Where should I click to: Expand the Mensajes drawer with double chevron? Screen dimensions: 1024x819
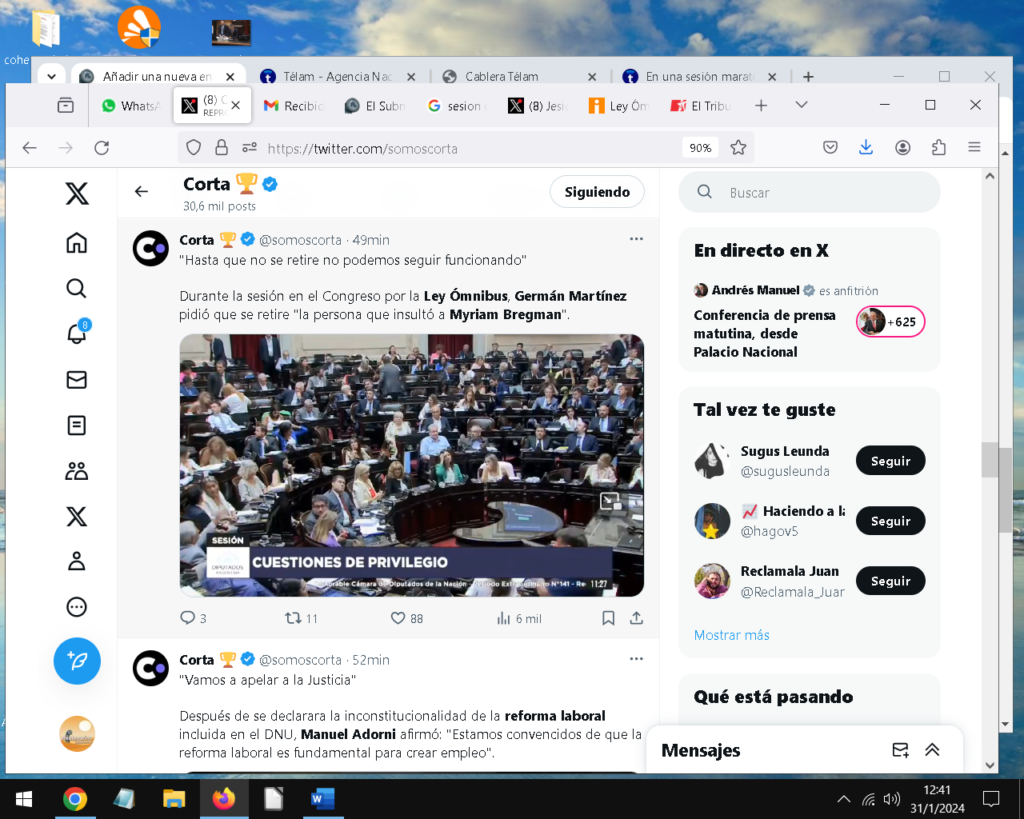point(932,750)
